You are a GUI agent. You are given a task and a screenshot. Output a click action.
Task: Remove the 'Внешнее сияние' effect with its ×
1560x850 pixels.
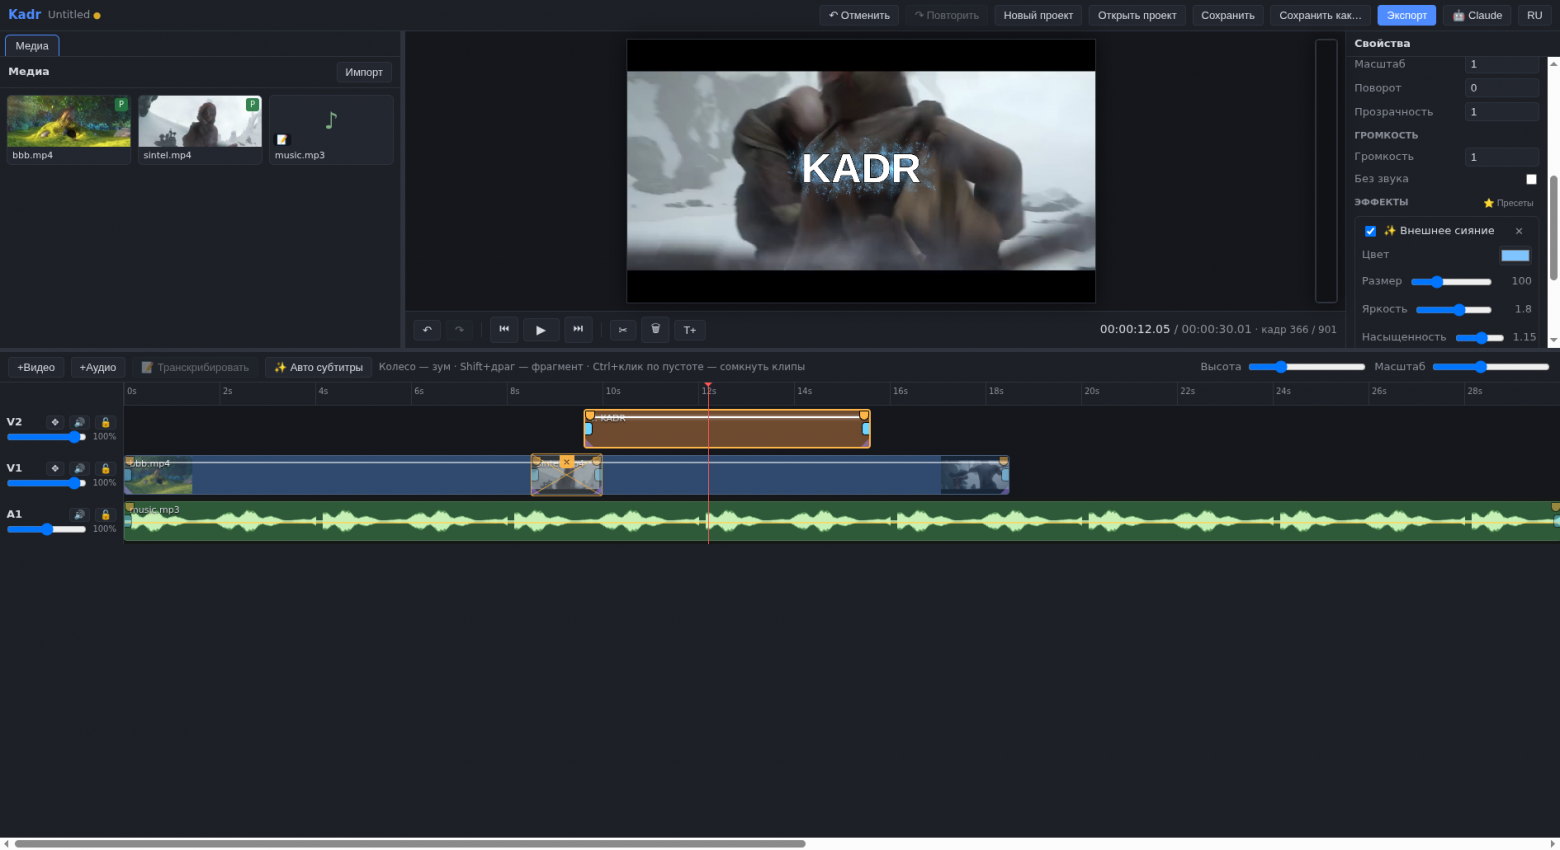1519,231
